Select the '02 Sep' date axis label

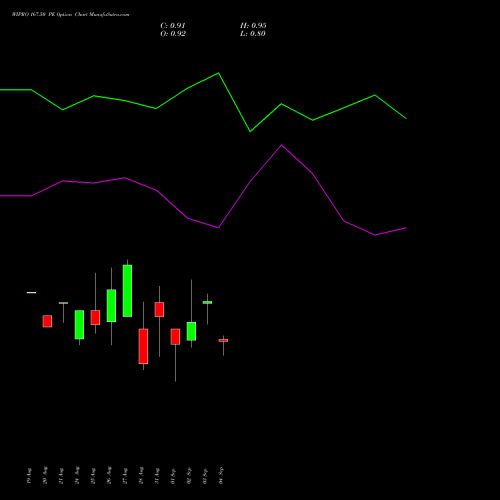(189, 475)
